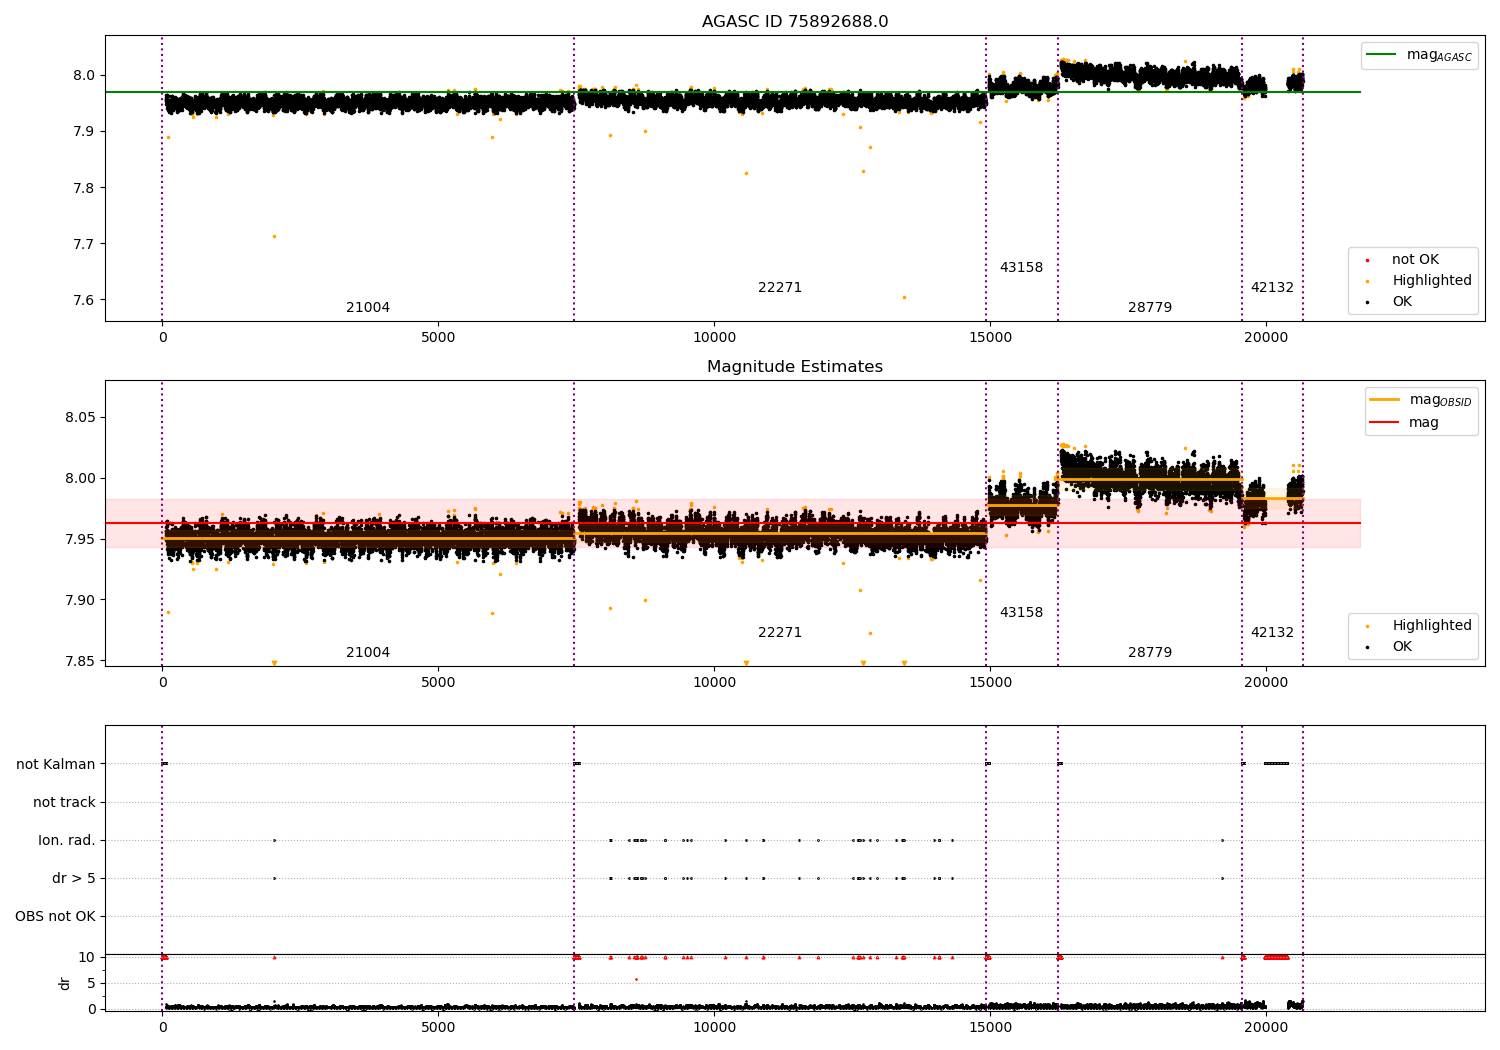Click the lone red dr marker near 5
1500x1050 pixels.
[636, 980]
